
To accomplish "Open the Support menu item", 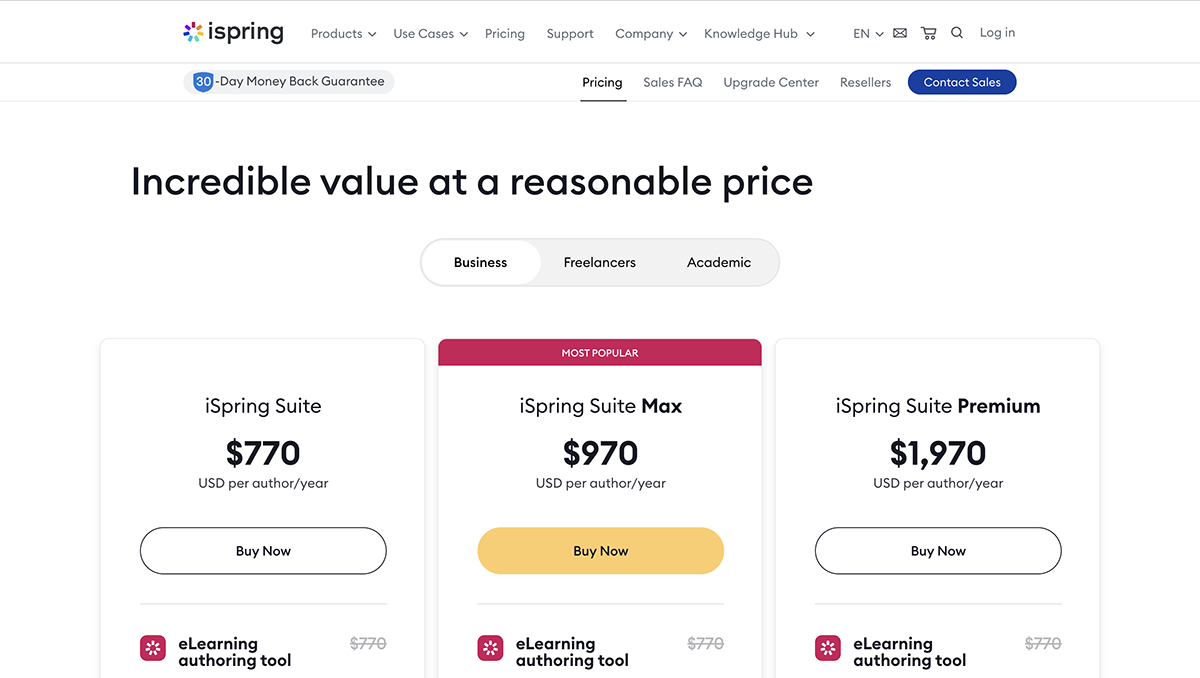I will tap(569, 32).
